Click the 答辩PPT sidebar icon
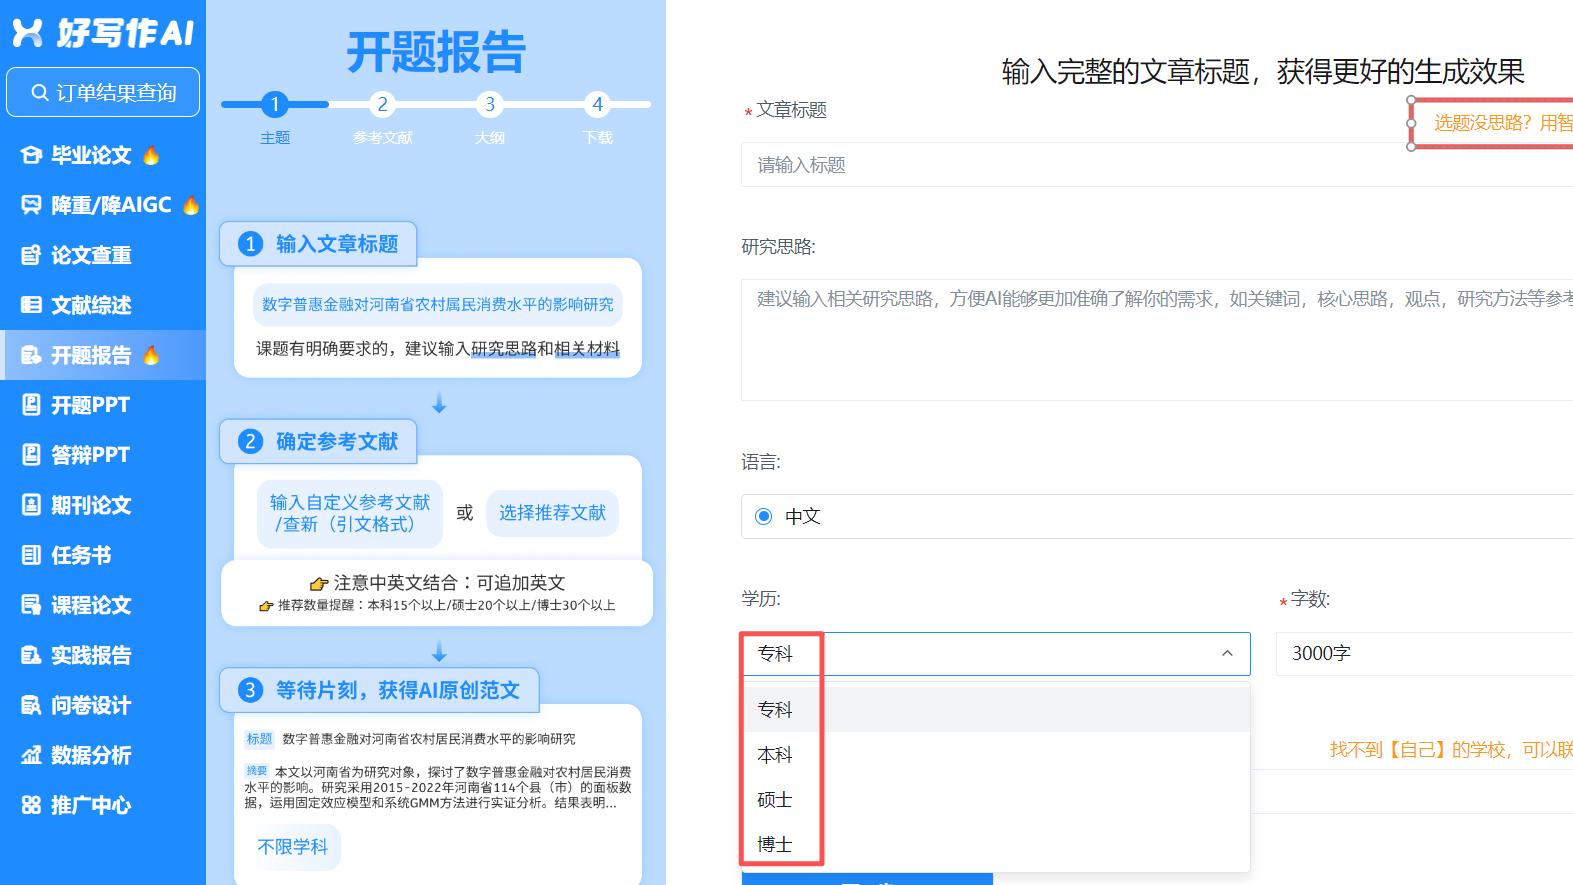Screen dimensions: 1573x885 click(x=31, y=455)
